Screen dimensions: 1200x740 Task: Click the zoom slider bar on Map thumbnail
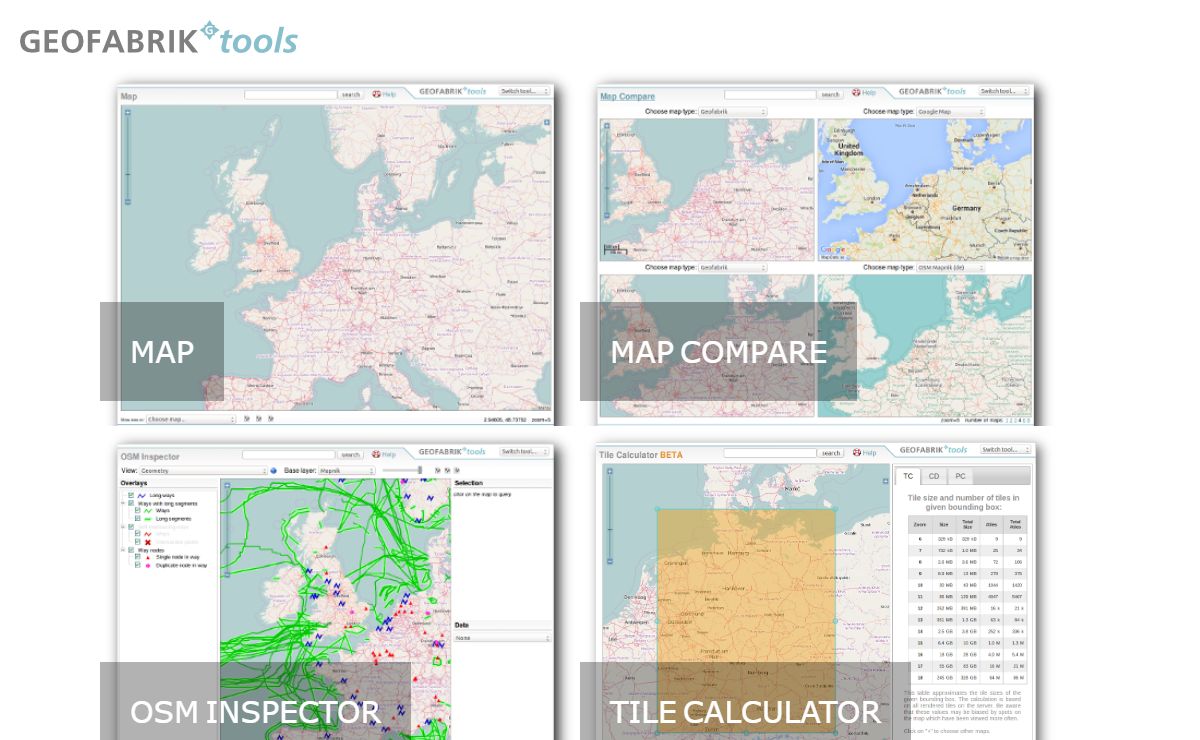click(127, 157)
